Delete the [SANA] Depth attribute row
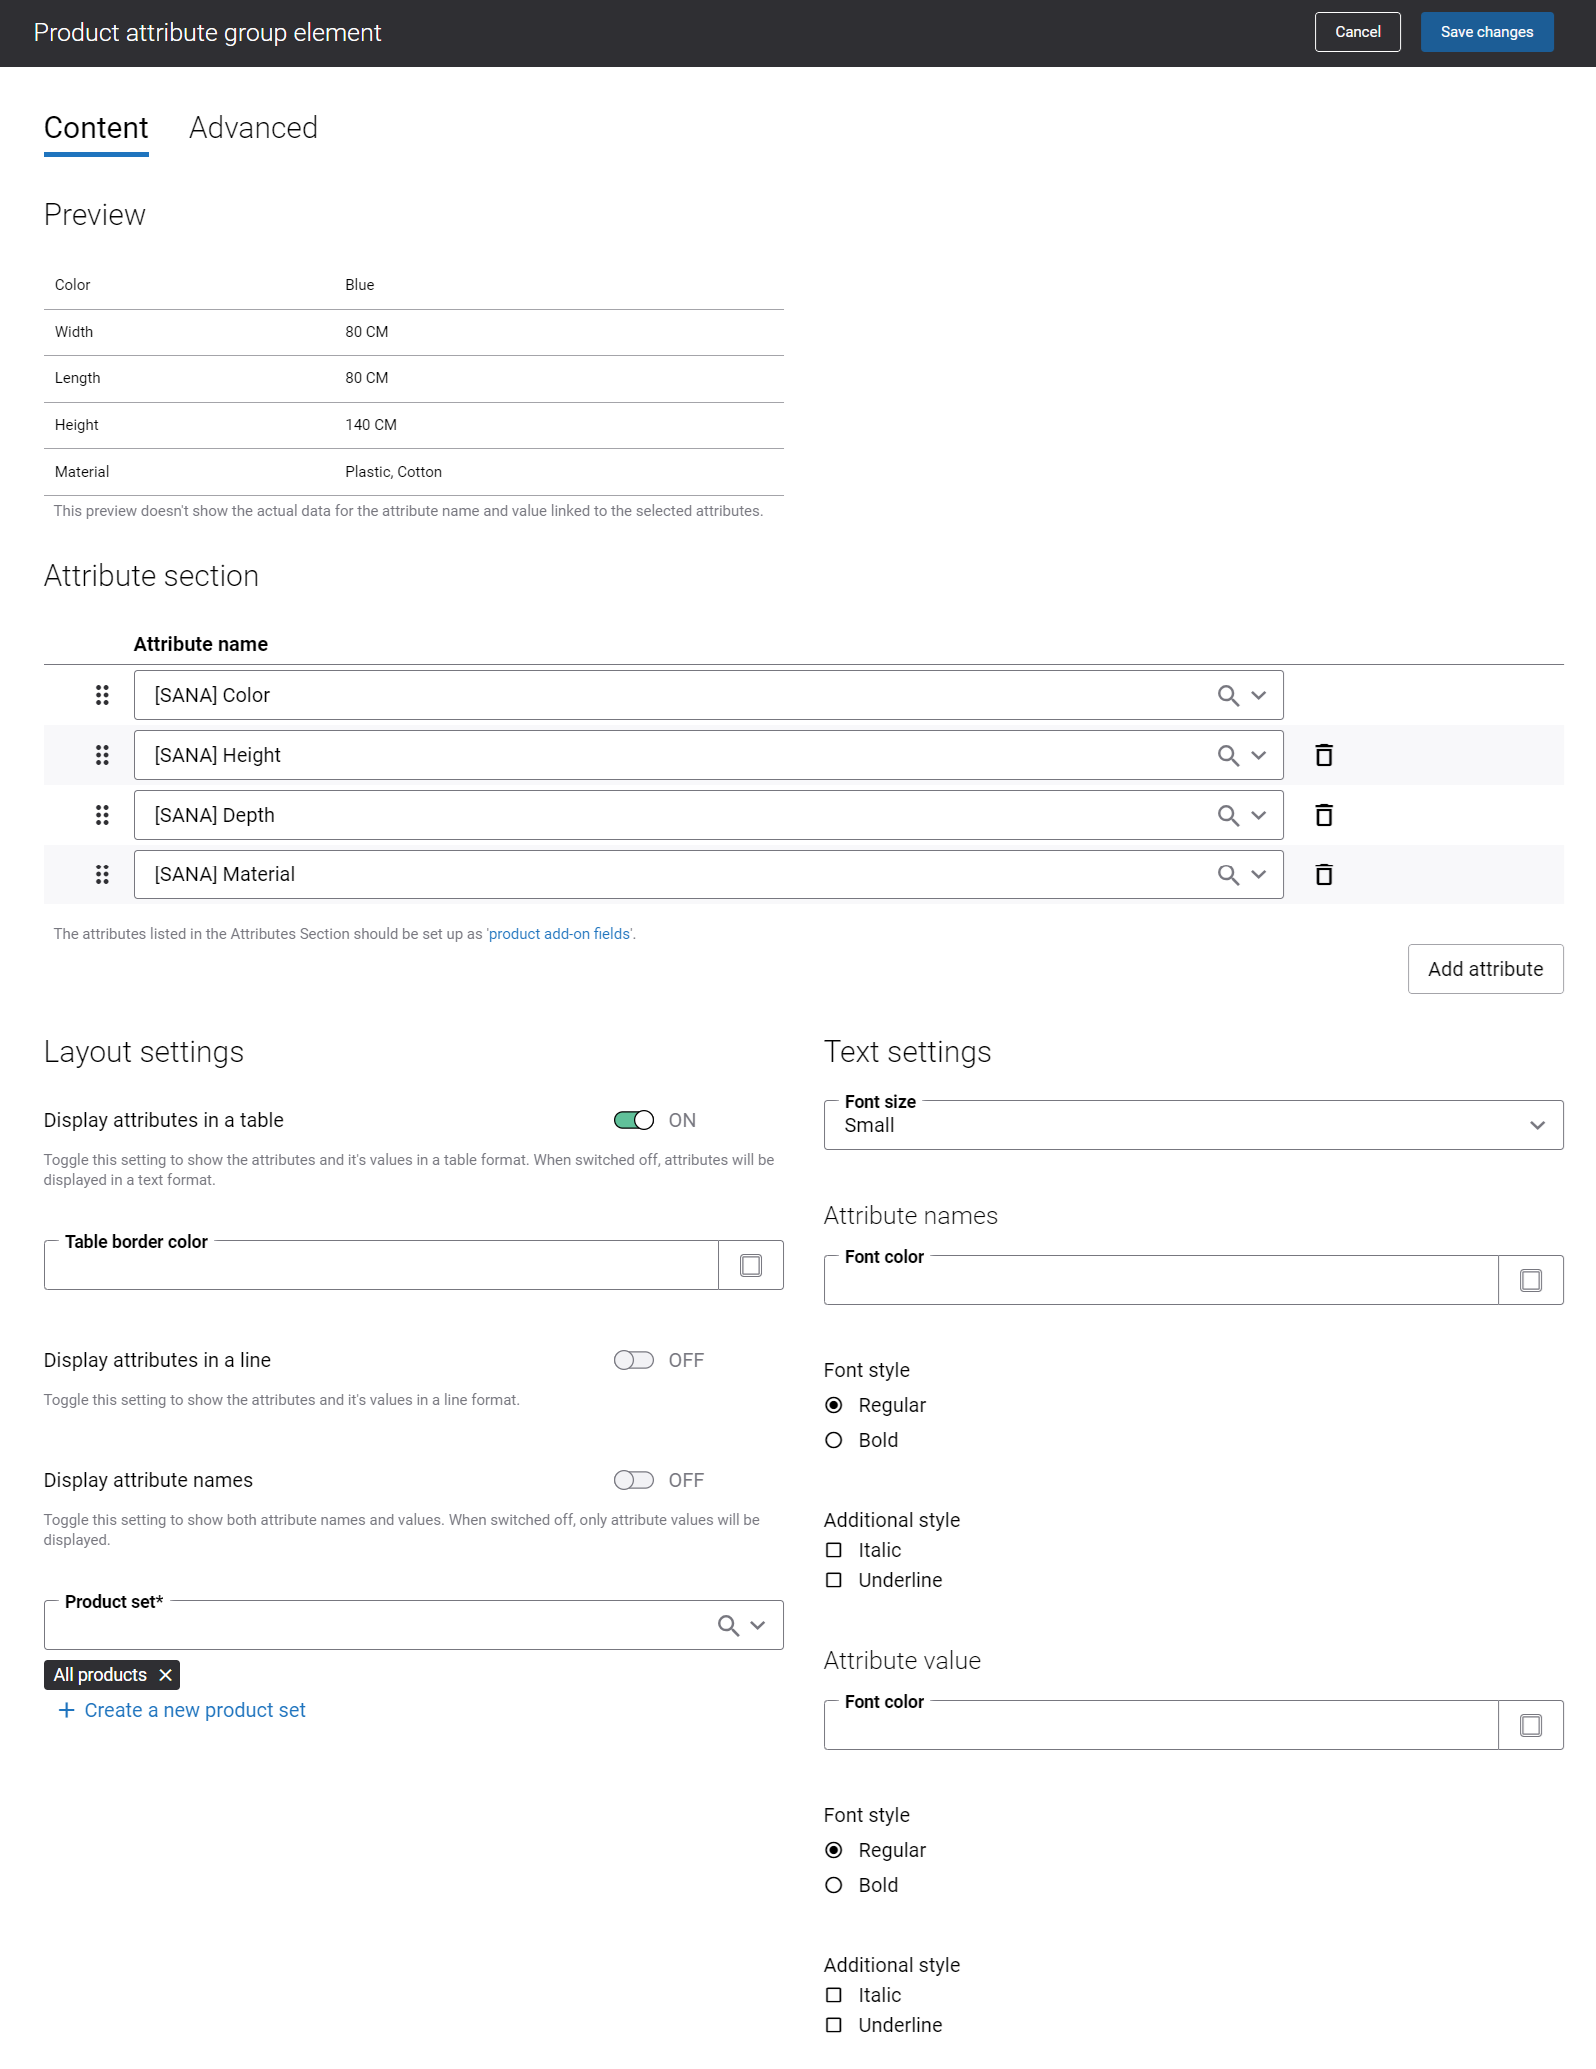1596x2069 pixels. [x=1323, y=815]
